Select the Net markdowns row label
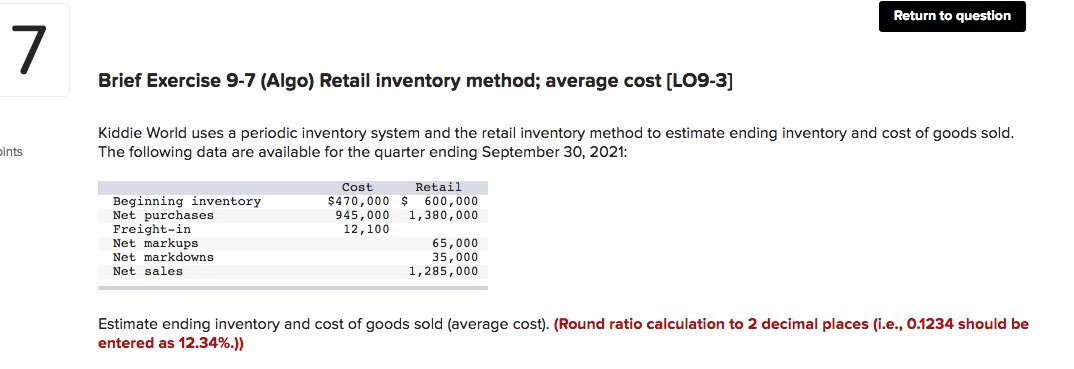The height and width of the screenshot is (369, 1074). pyautogui.click(x=163, y=257)
